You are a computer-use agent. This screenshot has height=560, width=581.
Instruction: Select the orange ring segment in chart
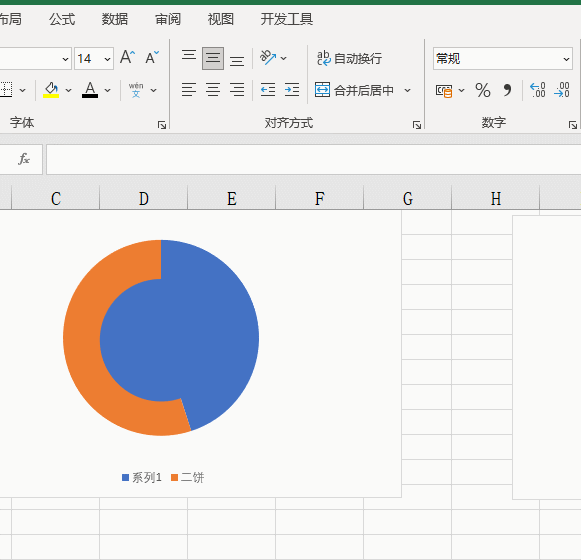(x=82, y=337)
